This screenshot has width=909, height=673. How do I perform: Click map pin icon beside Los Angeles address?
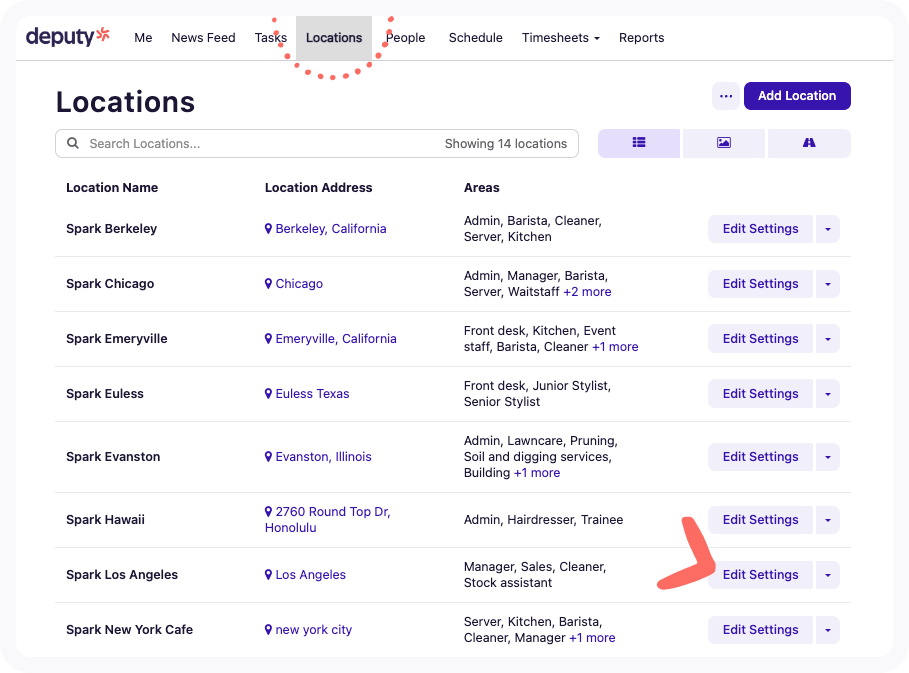coord(268,575)
